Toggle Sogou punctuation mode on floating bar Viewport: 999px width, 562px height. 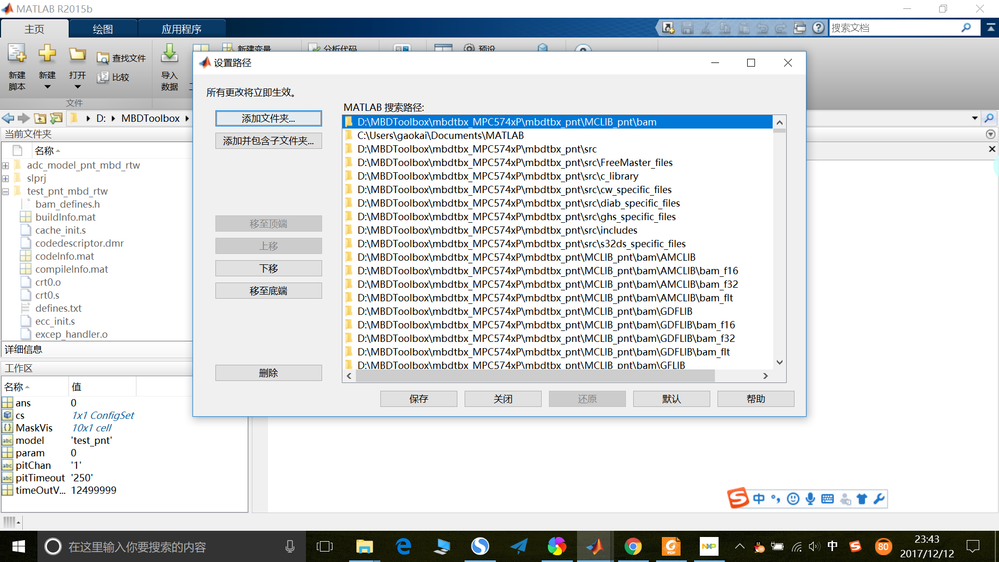(x=775, y=499)
